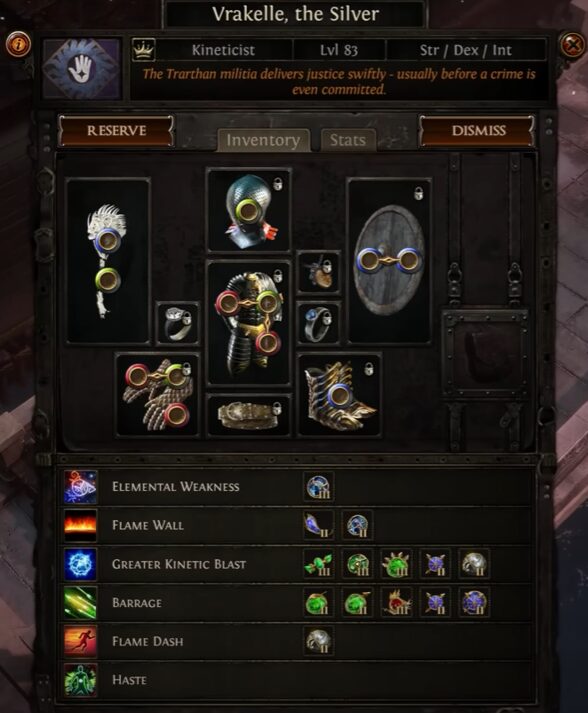Switch to the Stats tab
Image resolution: width=588 pixels, height=713 pixels.
point(348,140)
